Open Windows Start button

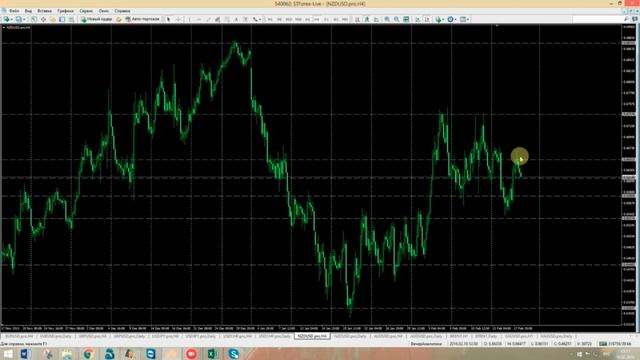(x=8, y=354)
